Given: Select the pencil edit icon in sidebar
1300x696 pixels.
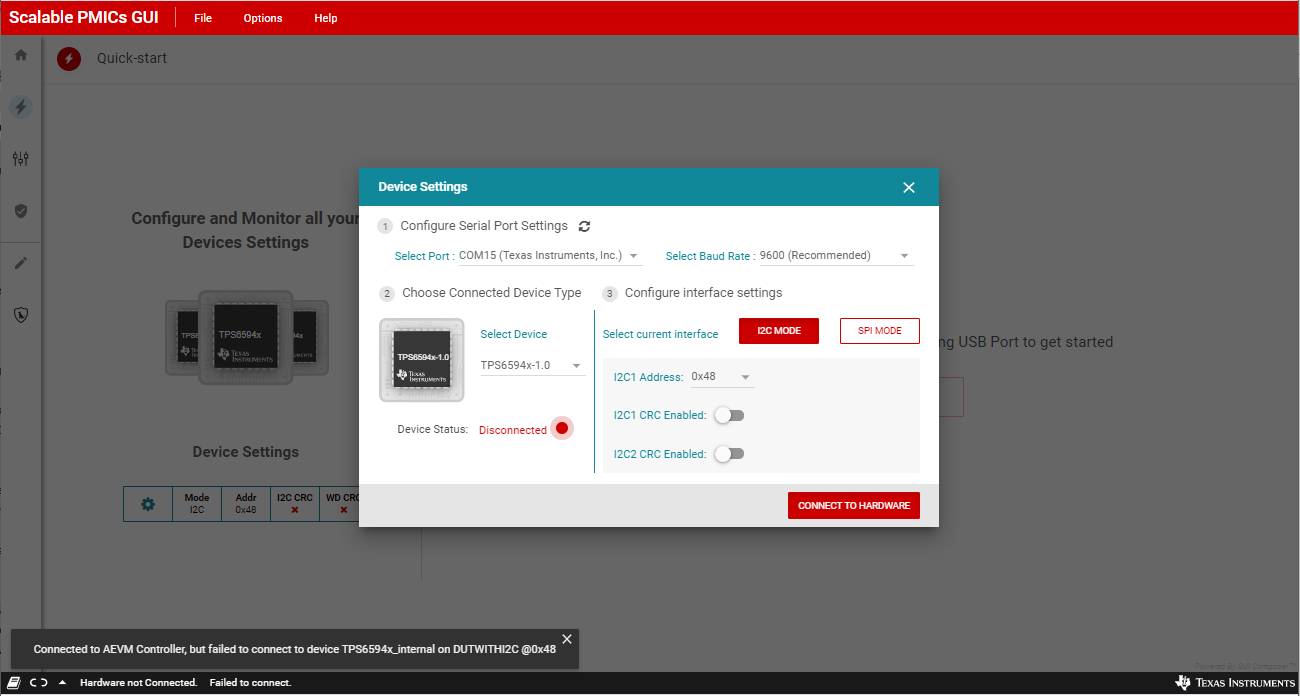Looking at the screenshot, I should [x=20, y=264].
